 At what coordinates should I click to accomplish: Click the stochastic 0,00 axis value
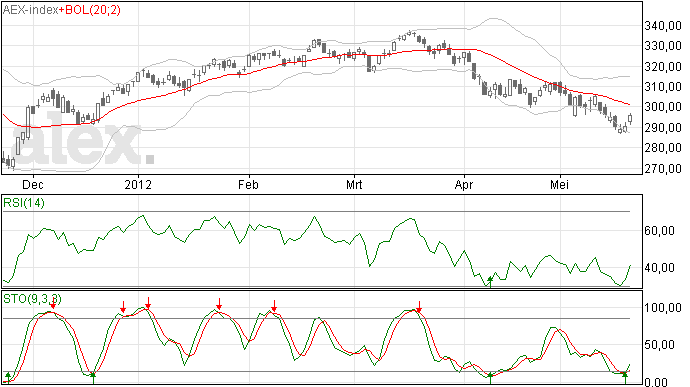tap(656, 382)
